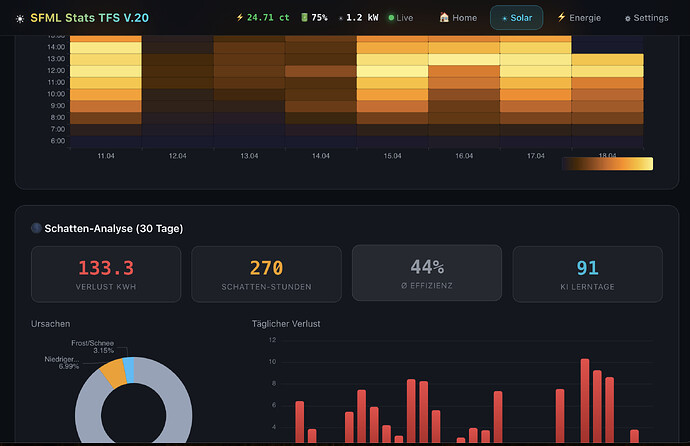Click the house icon in Home tab
The width and height of the screenshot is (690, 446).
point(444,17)
